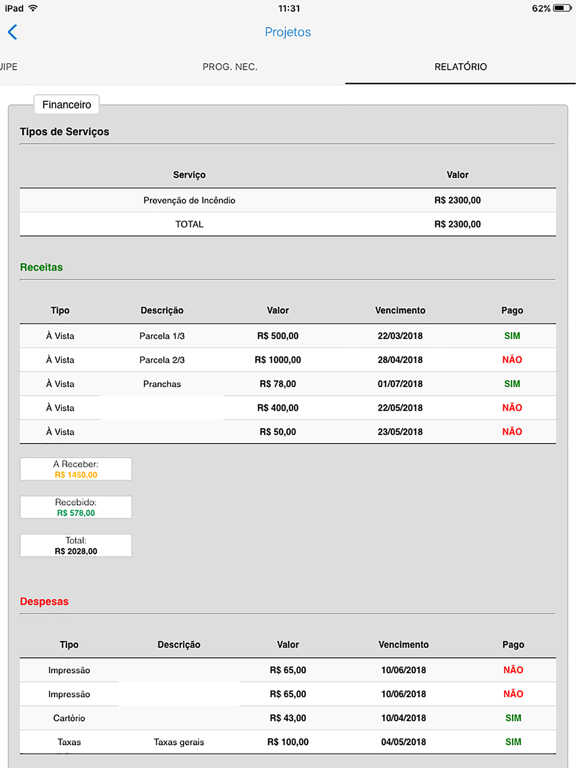Tap the Valor header in Despesas table
The height and width of the screenshot is (768, 576).
click(x=288, y=645)
